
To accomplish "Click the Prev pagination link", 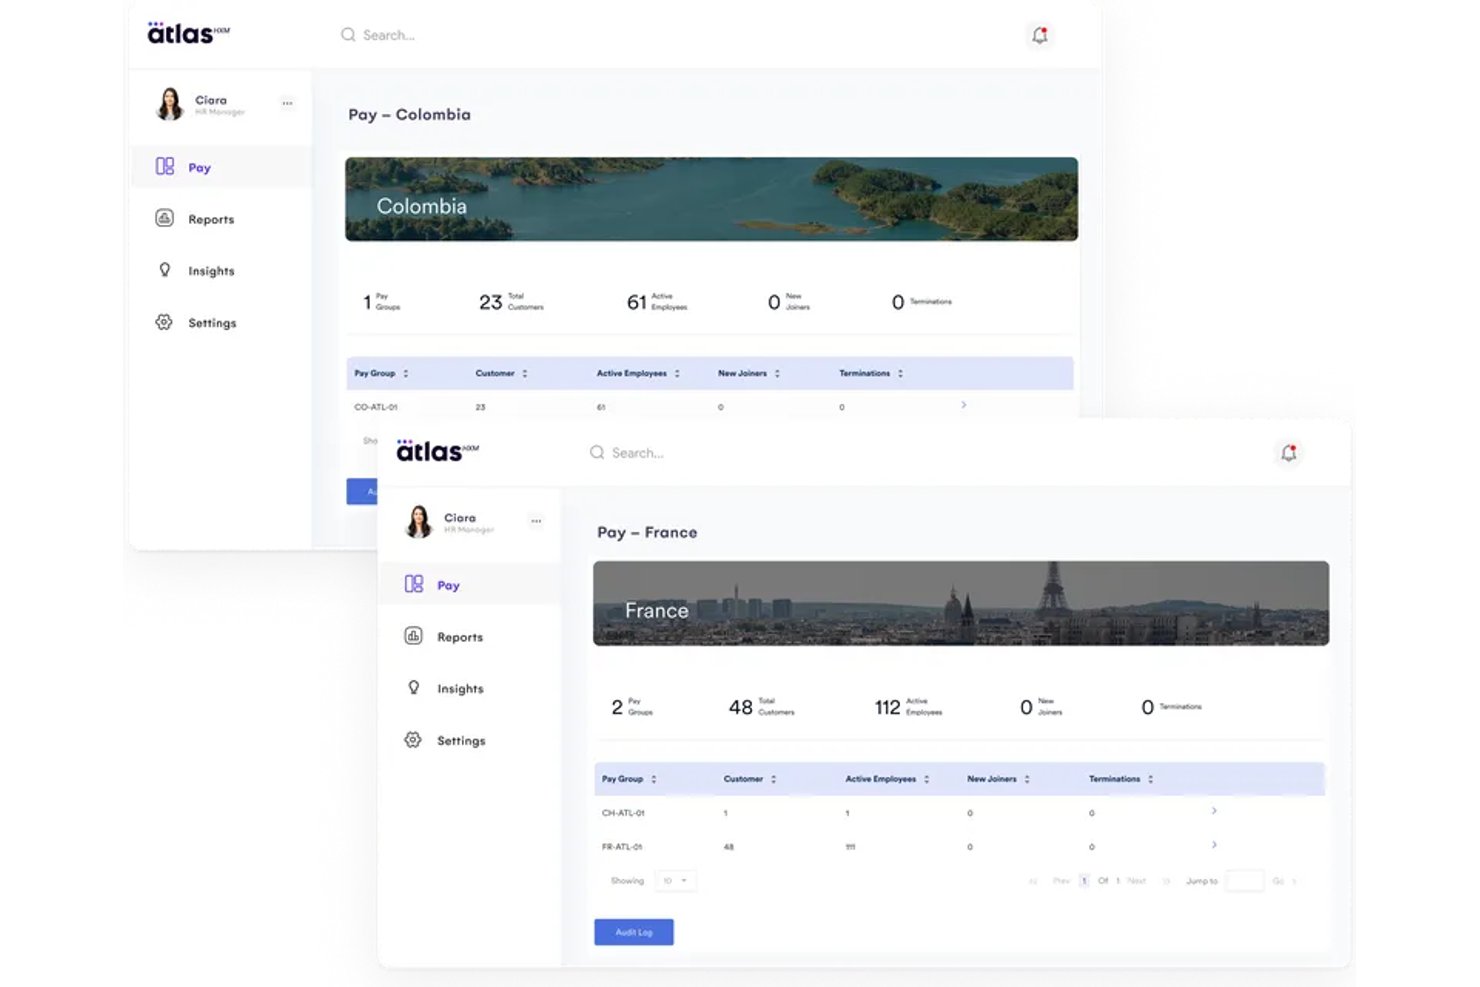I will click(x=1061, y=881).
